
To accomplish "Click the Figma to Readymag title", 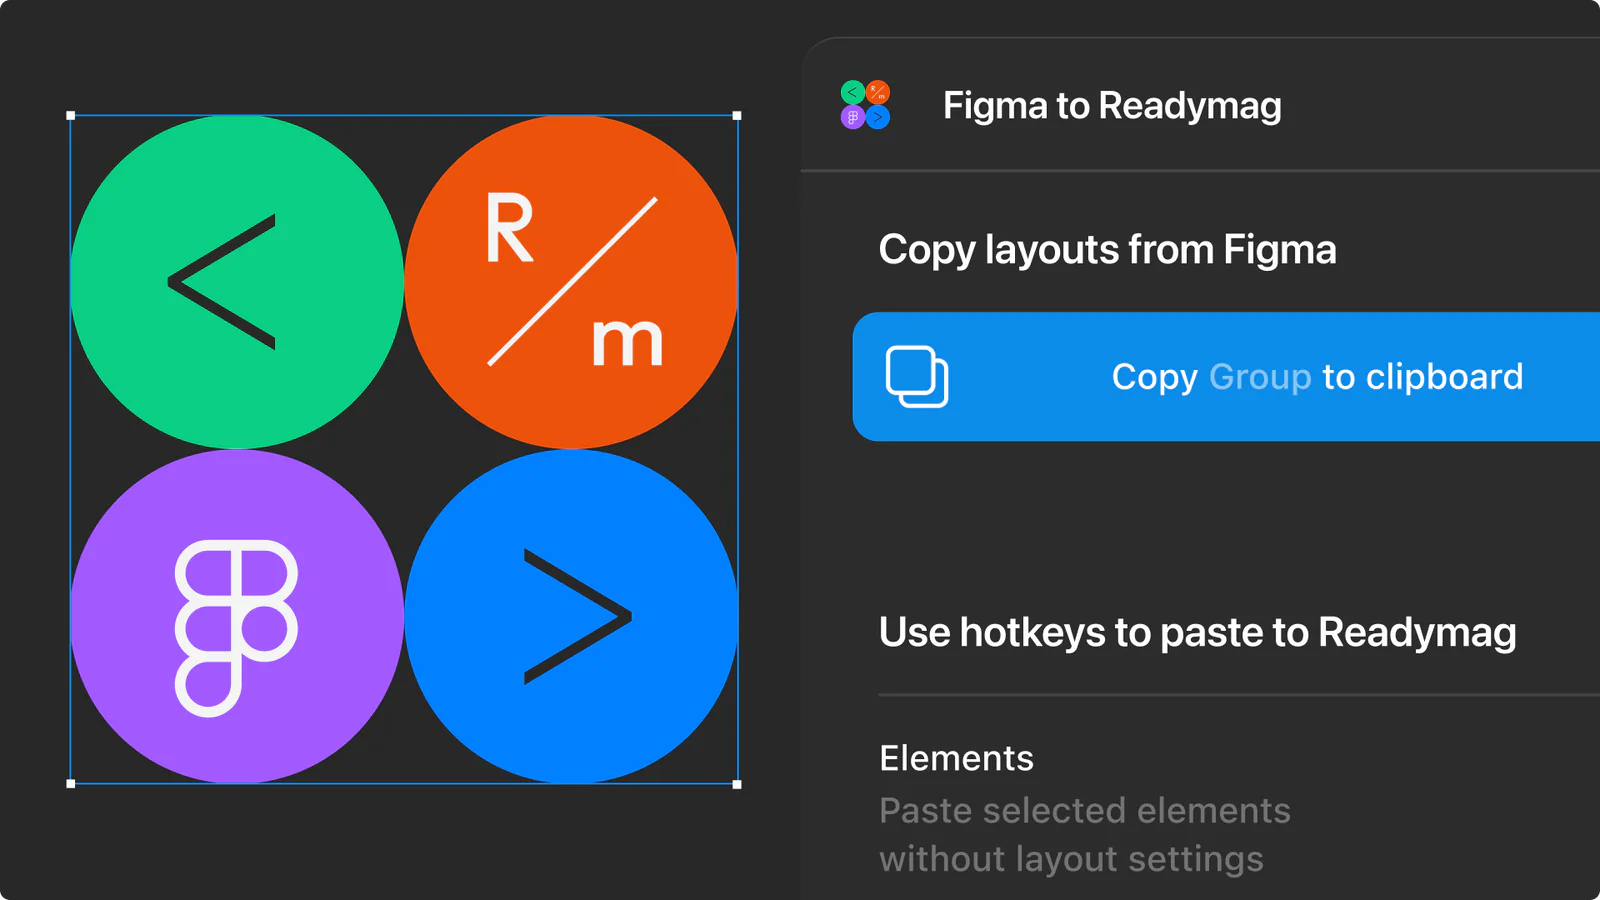I will [x=1112, y=106].
